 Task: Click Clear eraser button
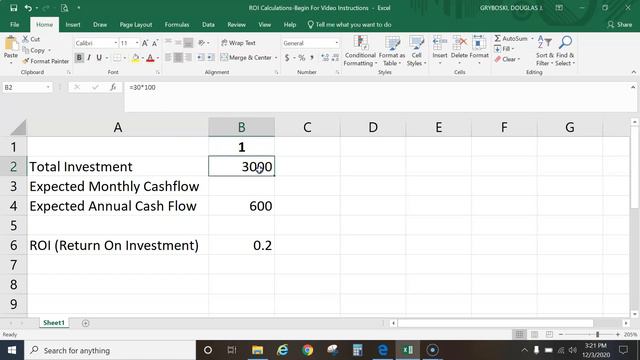(x=507, y=60)
